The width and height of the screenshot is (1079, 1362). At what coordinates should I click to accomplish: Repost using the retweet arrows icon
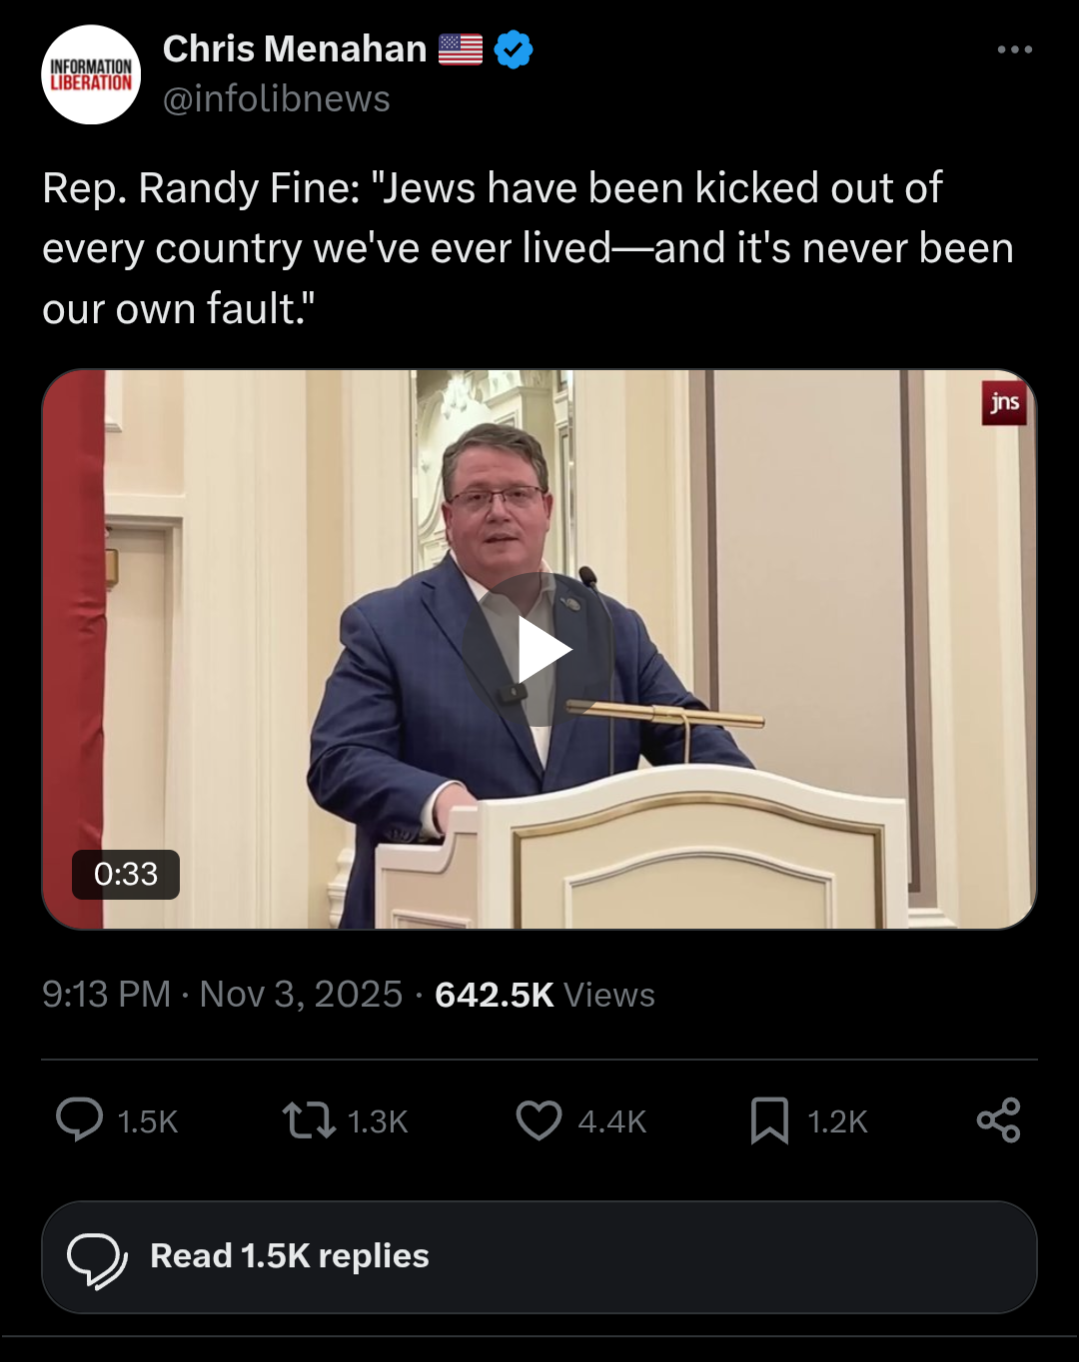(x=309, y=1120)
